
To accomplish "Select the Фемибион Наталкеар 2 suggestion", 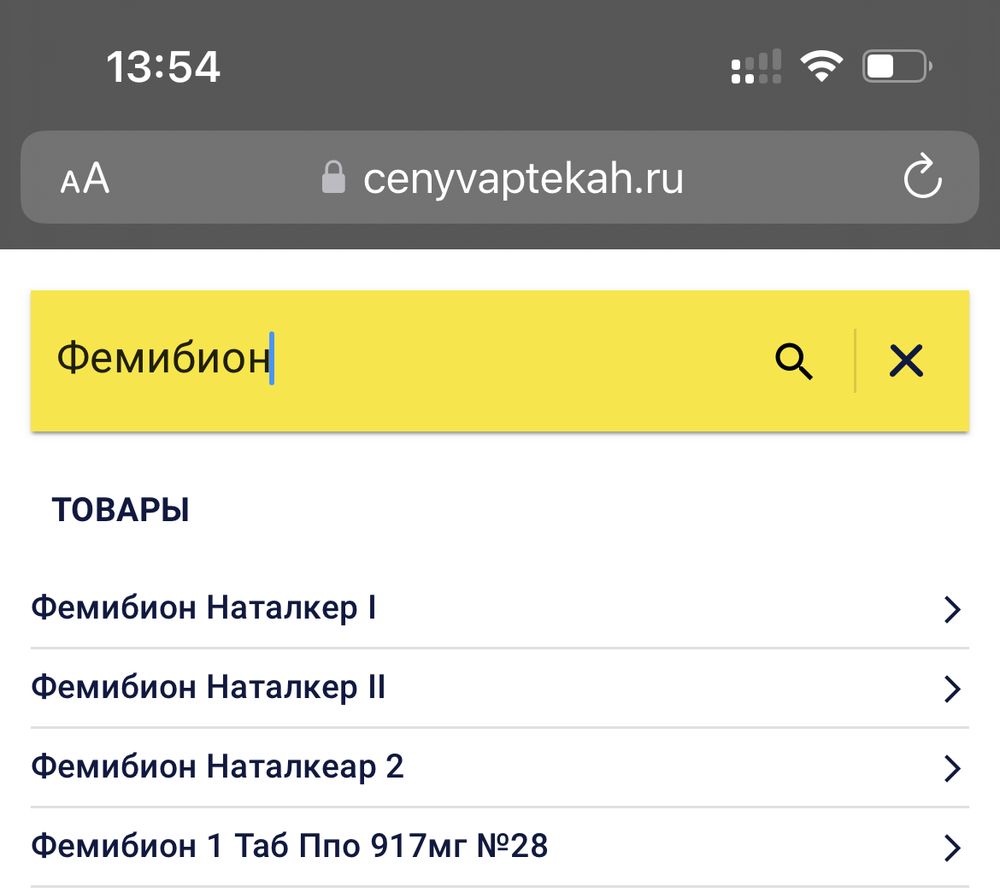I will point(218,768).
